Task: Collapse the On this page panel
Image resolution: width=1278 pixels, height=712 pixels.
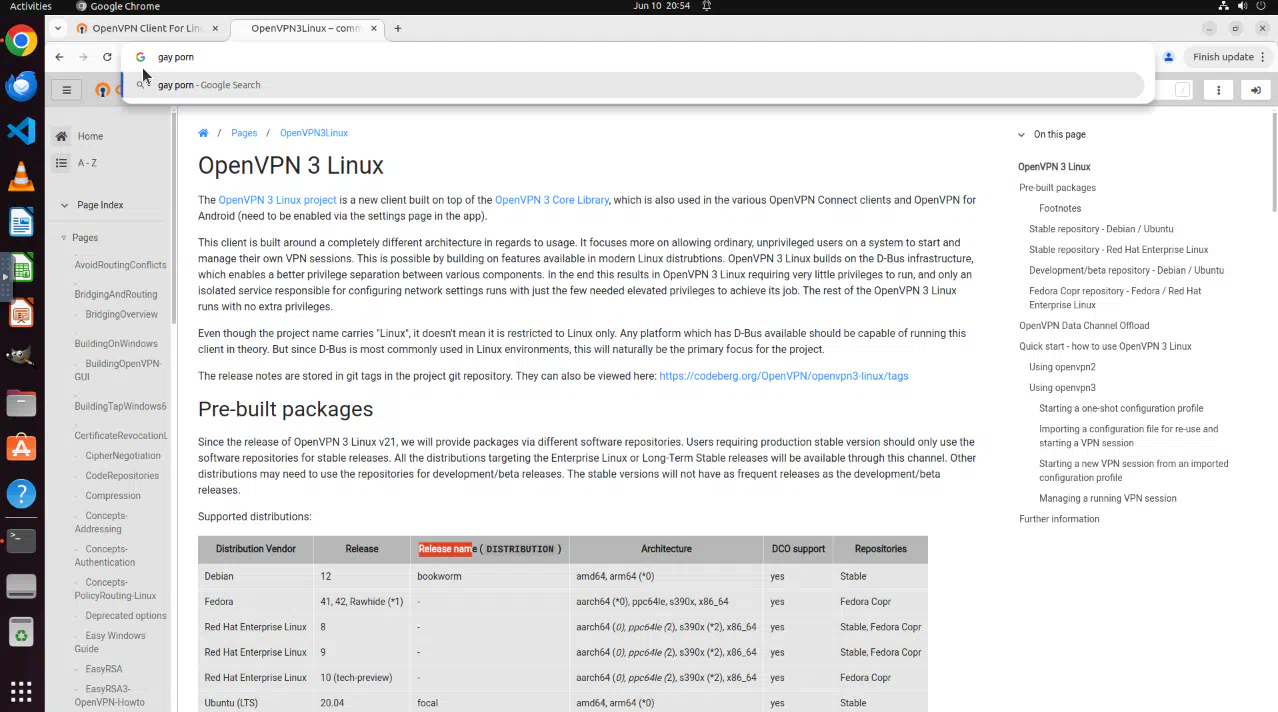Action: tap(1021, 134)
